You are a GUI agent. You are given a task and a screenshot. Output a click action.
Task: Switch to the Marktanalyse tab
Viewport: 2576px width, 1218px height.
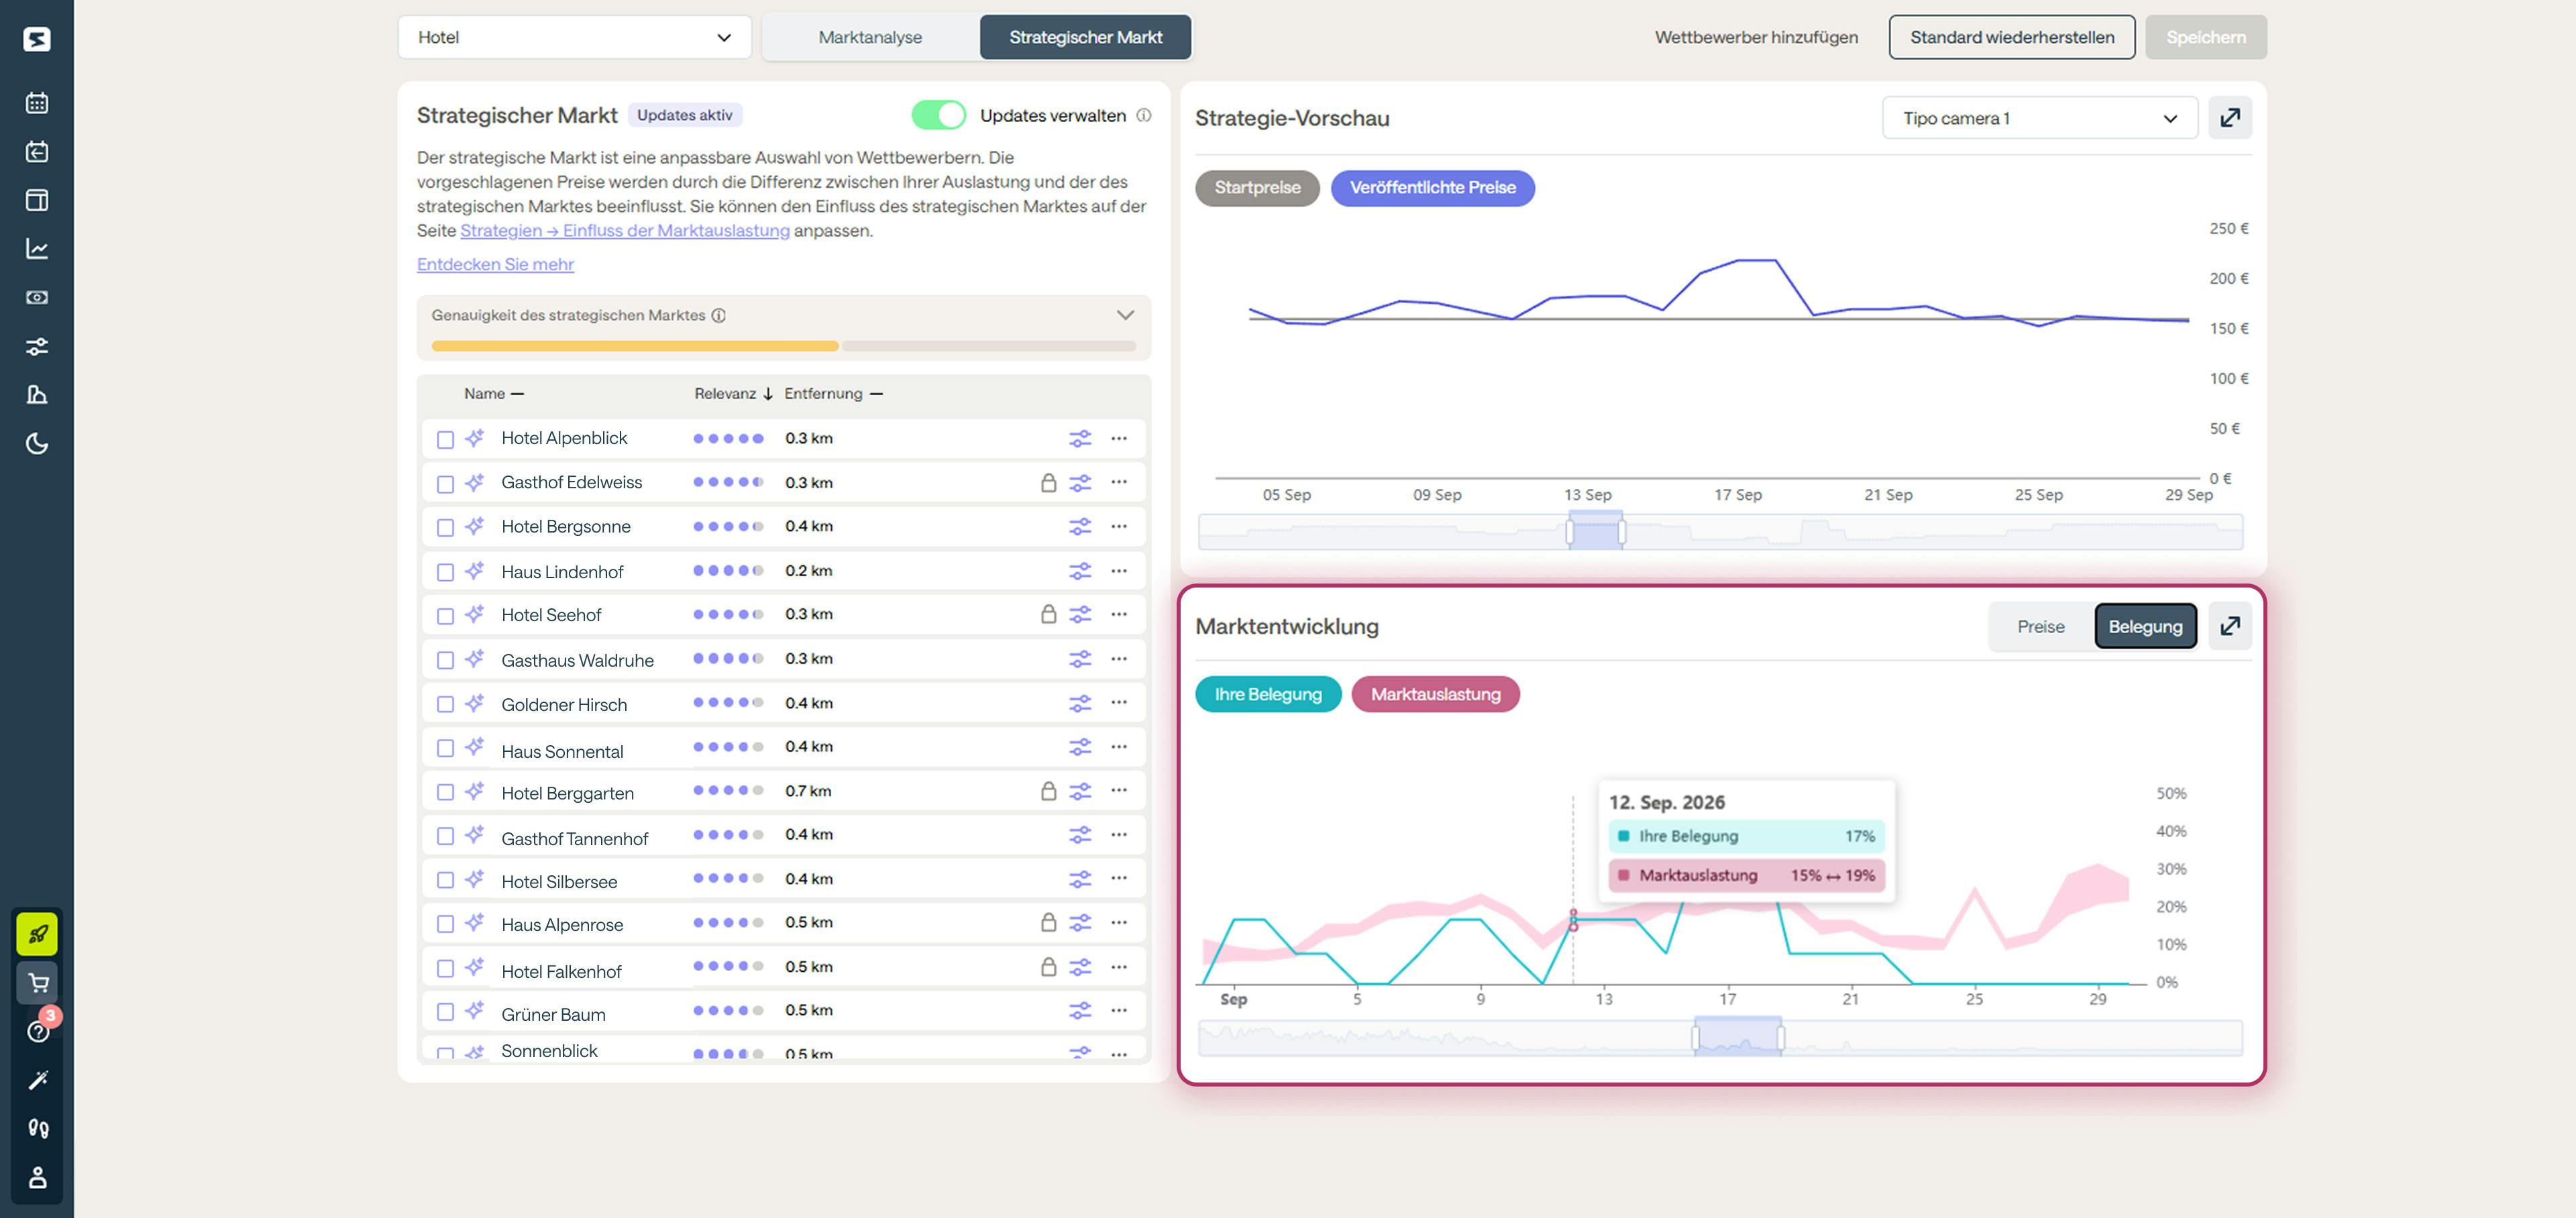870,37
